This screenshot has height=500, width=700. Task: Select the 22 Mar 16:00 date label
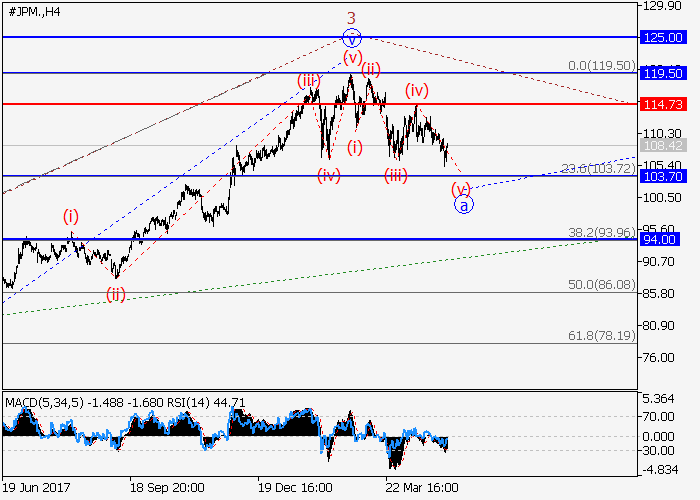[x=423, y=488]
